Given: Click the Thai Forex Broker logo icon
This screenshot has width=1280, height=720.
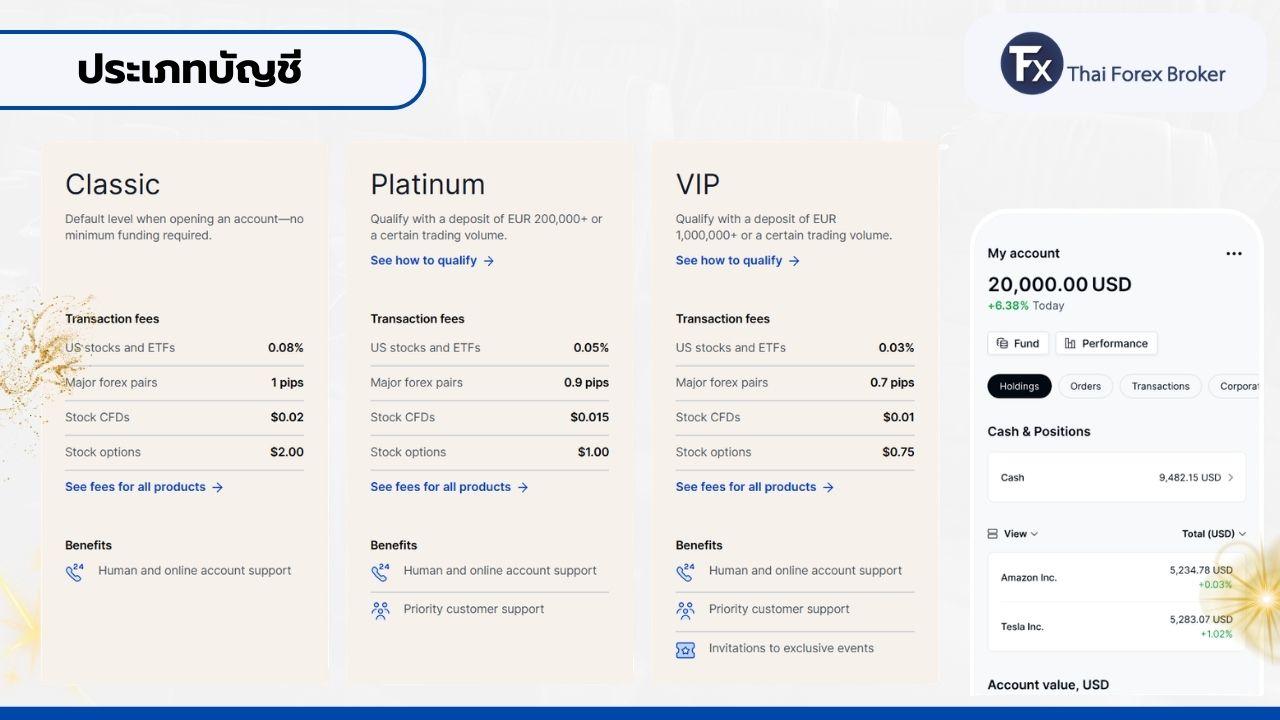Looking at the screenshot, I should [1031, 63].
